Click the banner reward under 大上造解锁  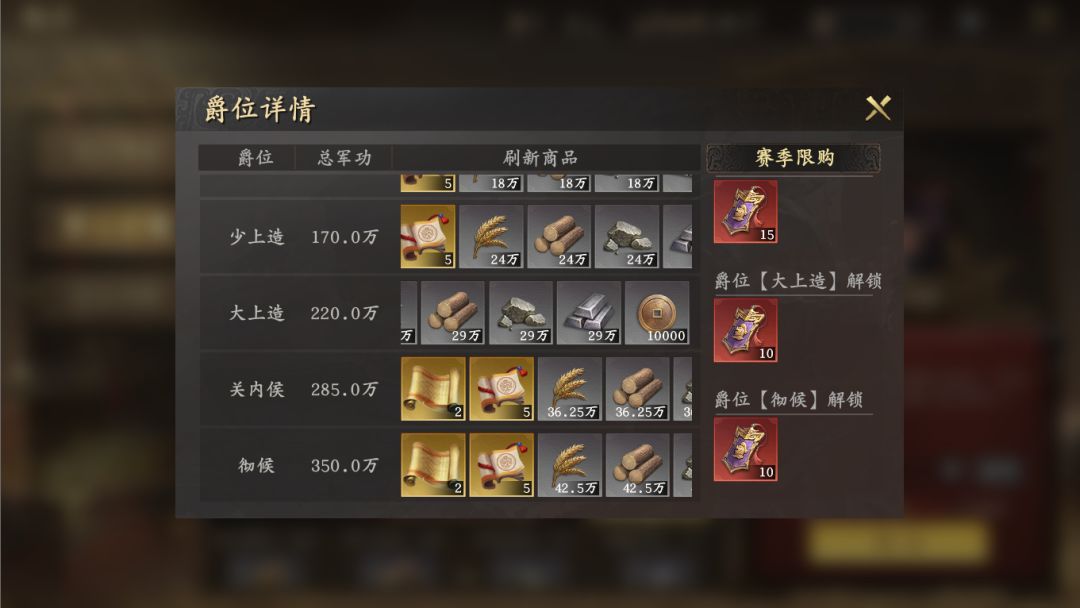pos(745,331)
